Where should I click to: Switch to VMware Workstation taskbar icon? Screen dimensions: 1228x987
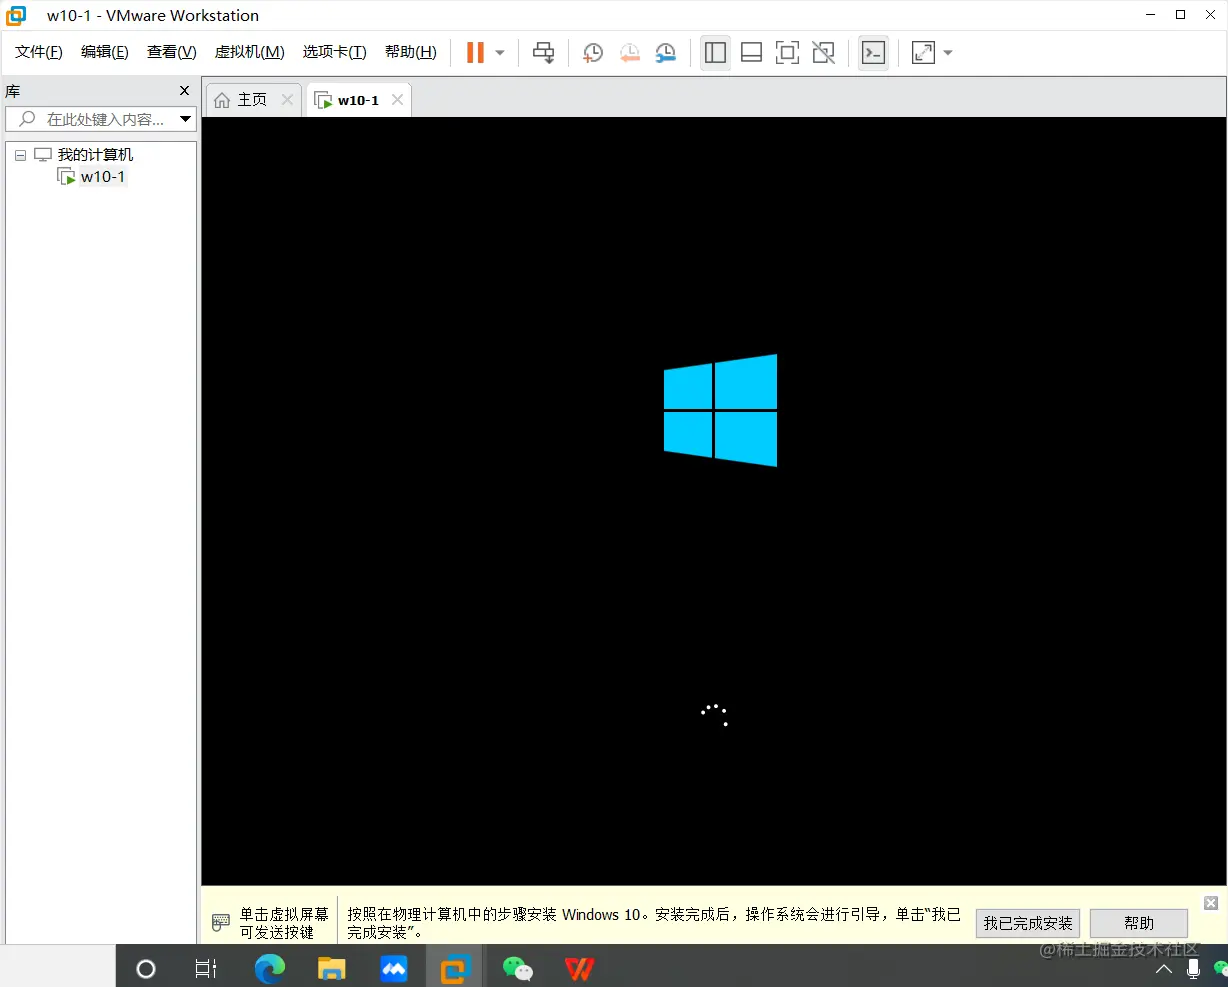tap(455, 968)
